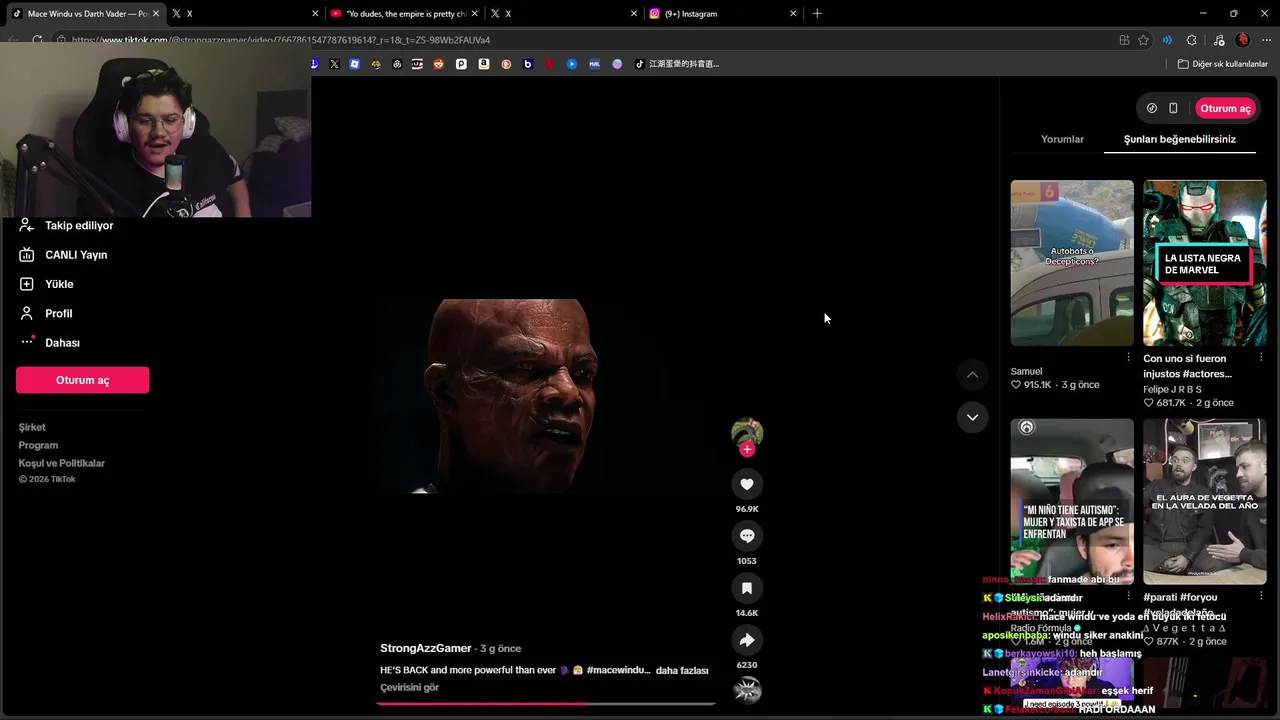Image resolution: width=1280 pixels, height=720 pixels.
Task: Select the Şunları beğenebilirsiniz tab
Action: [1180, 139]
